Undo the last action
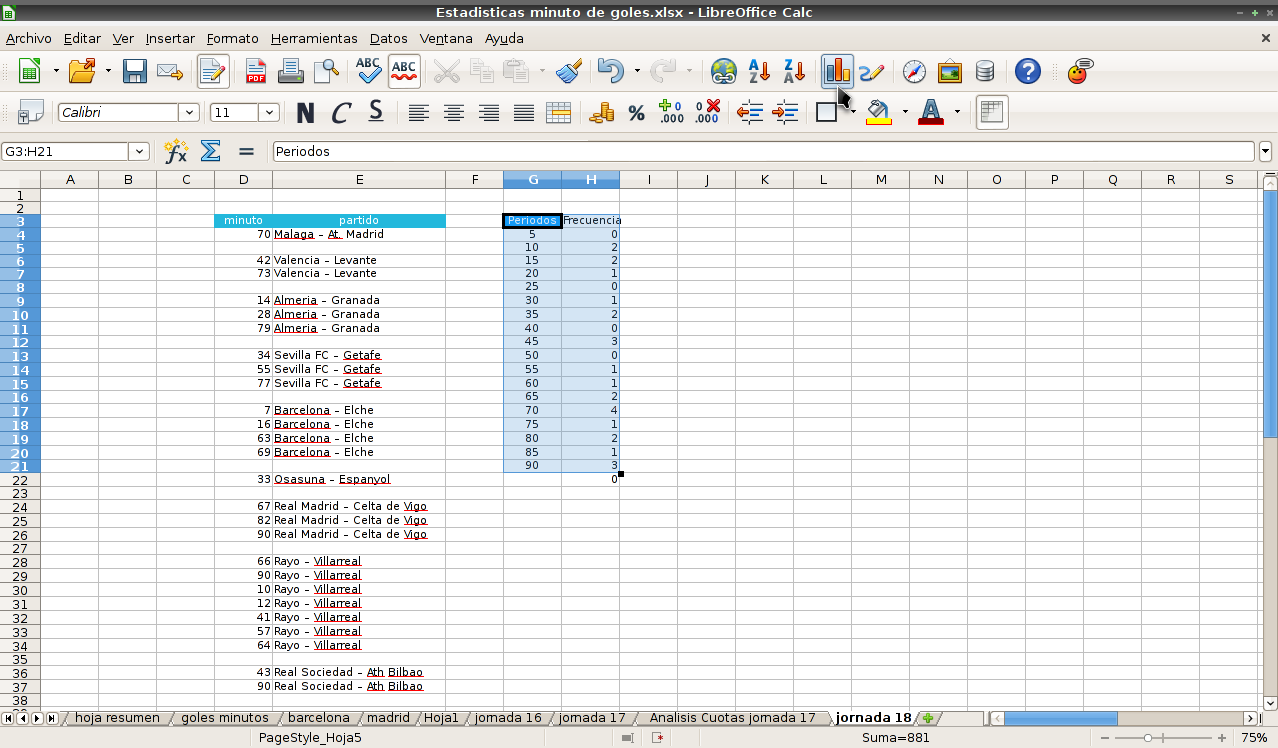1278x748 pixels. click(x=610, y=72)
